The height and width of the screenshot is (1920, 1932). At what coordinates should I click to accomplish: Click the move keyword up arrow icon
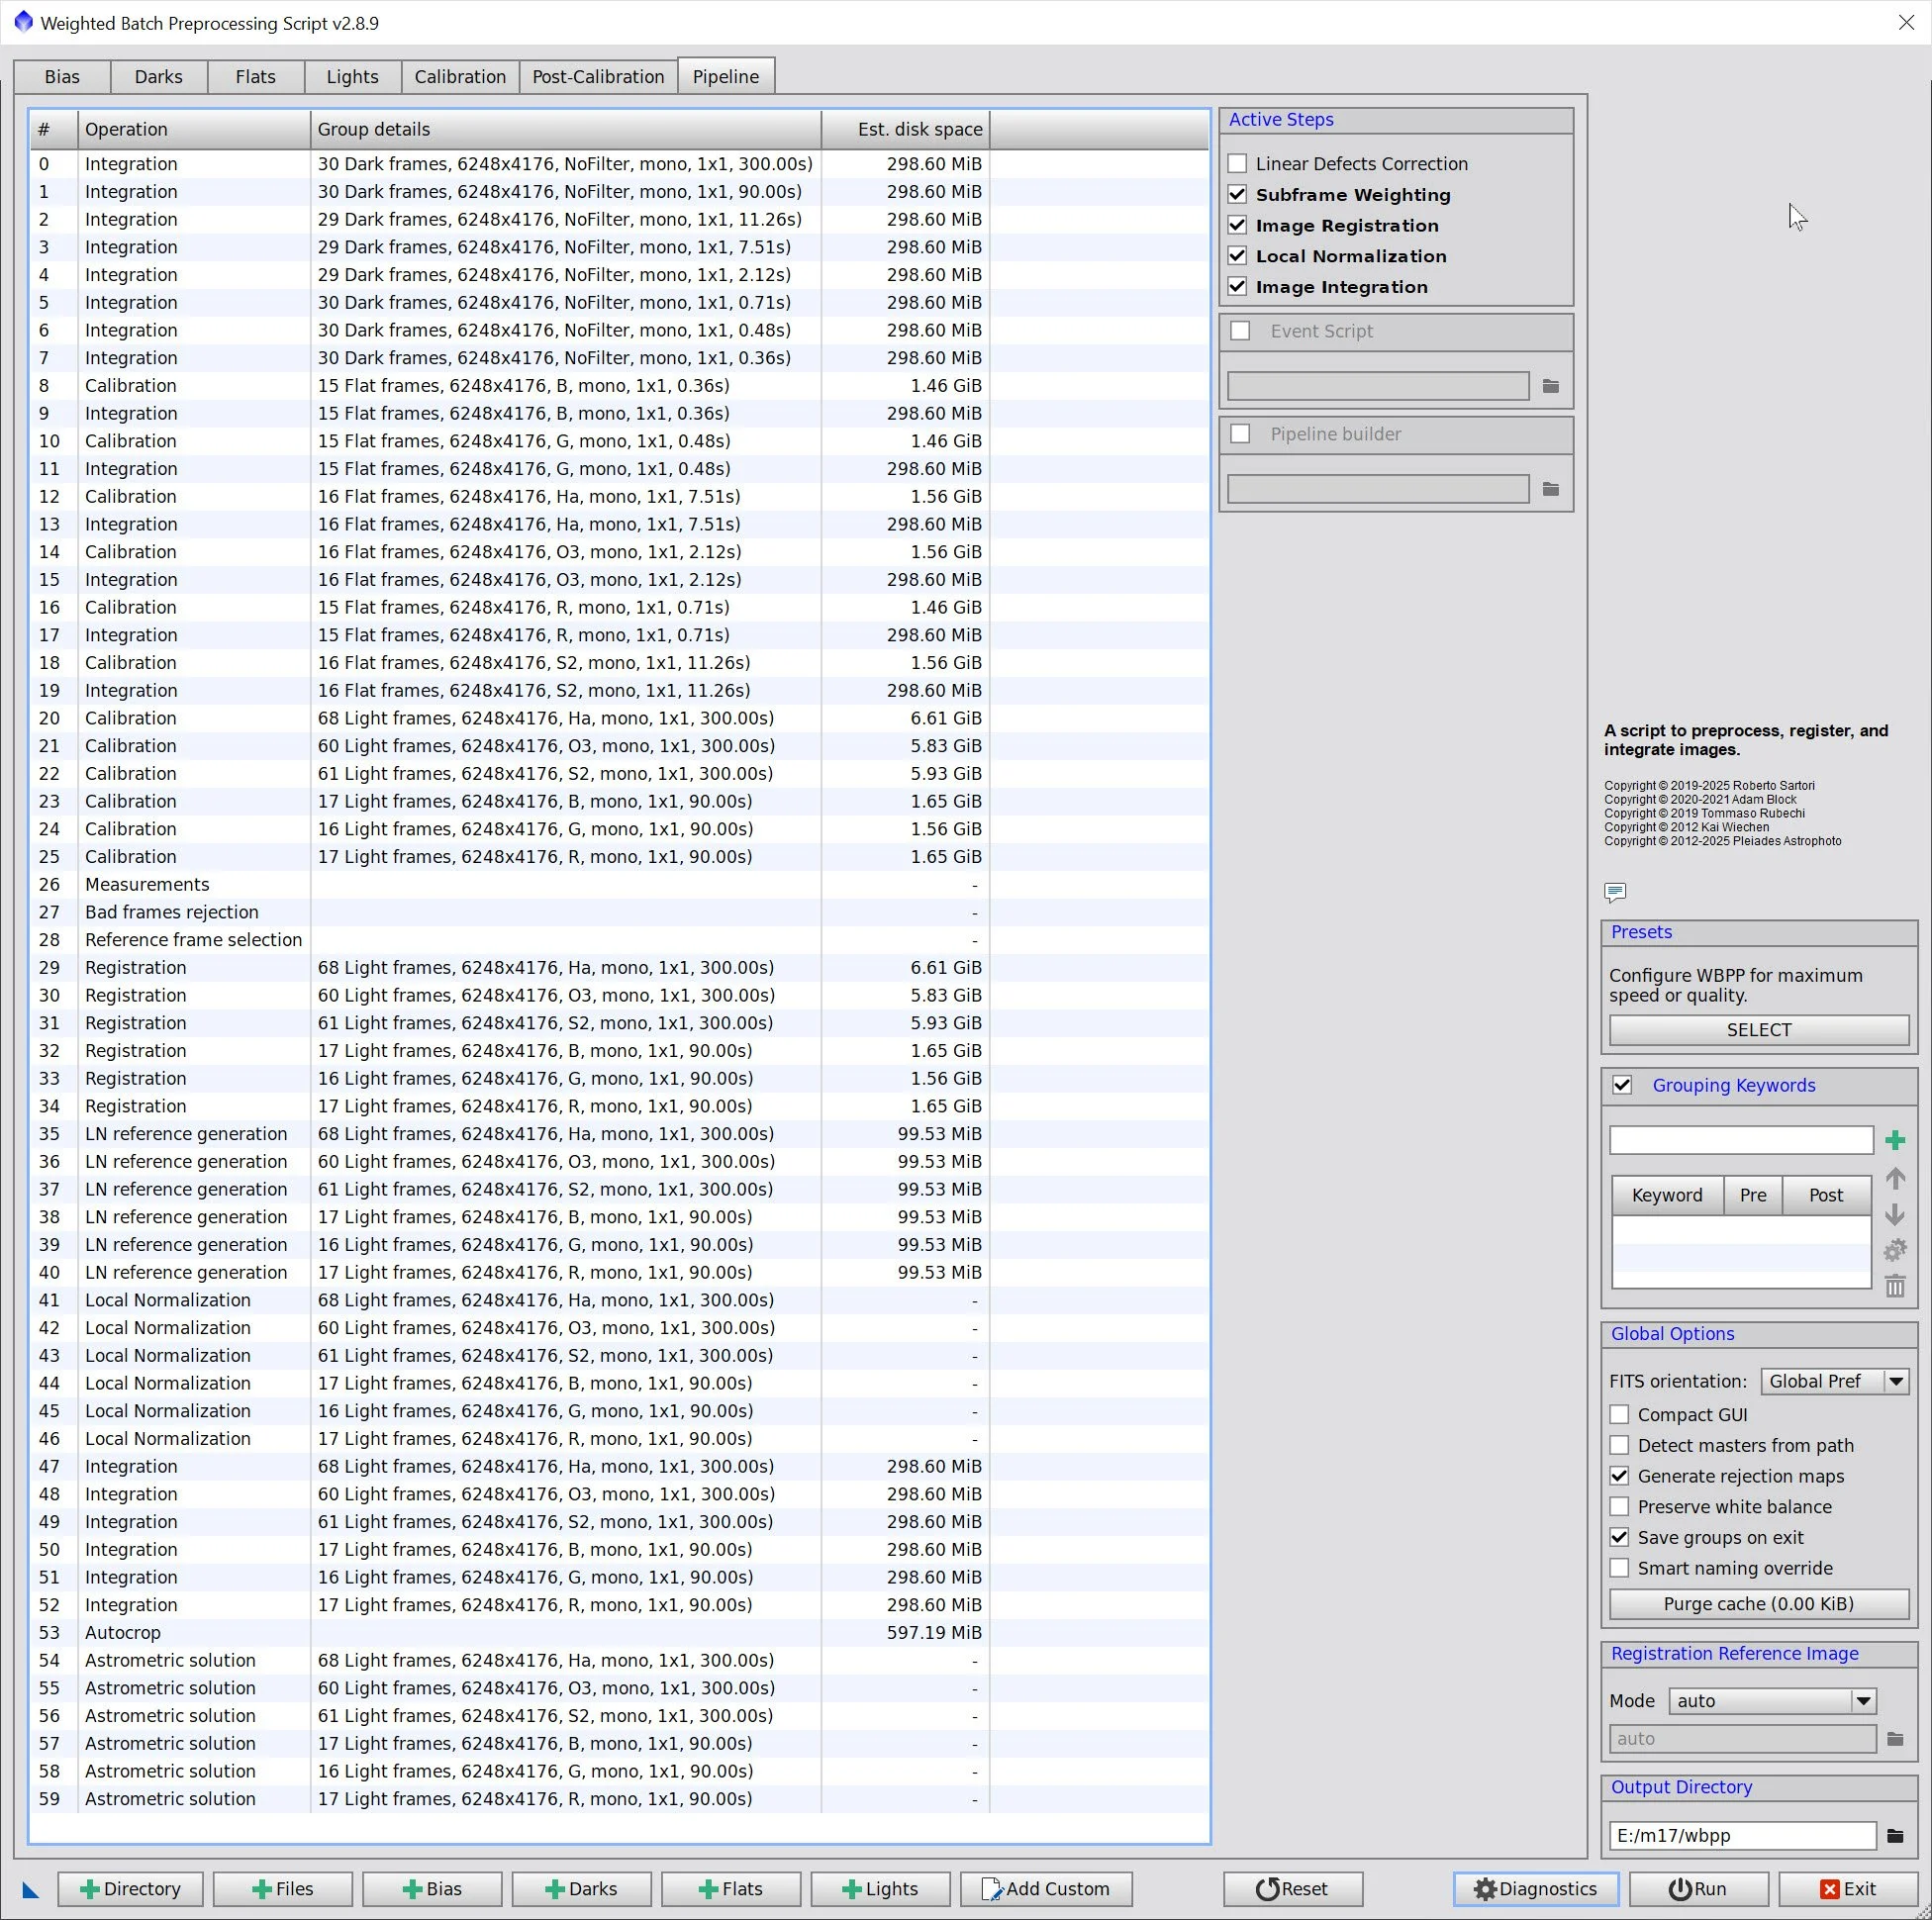click(1895, 1179)
